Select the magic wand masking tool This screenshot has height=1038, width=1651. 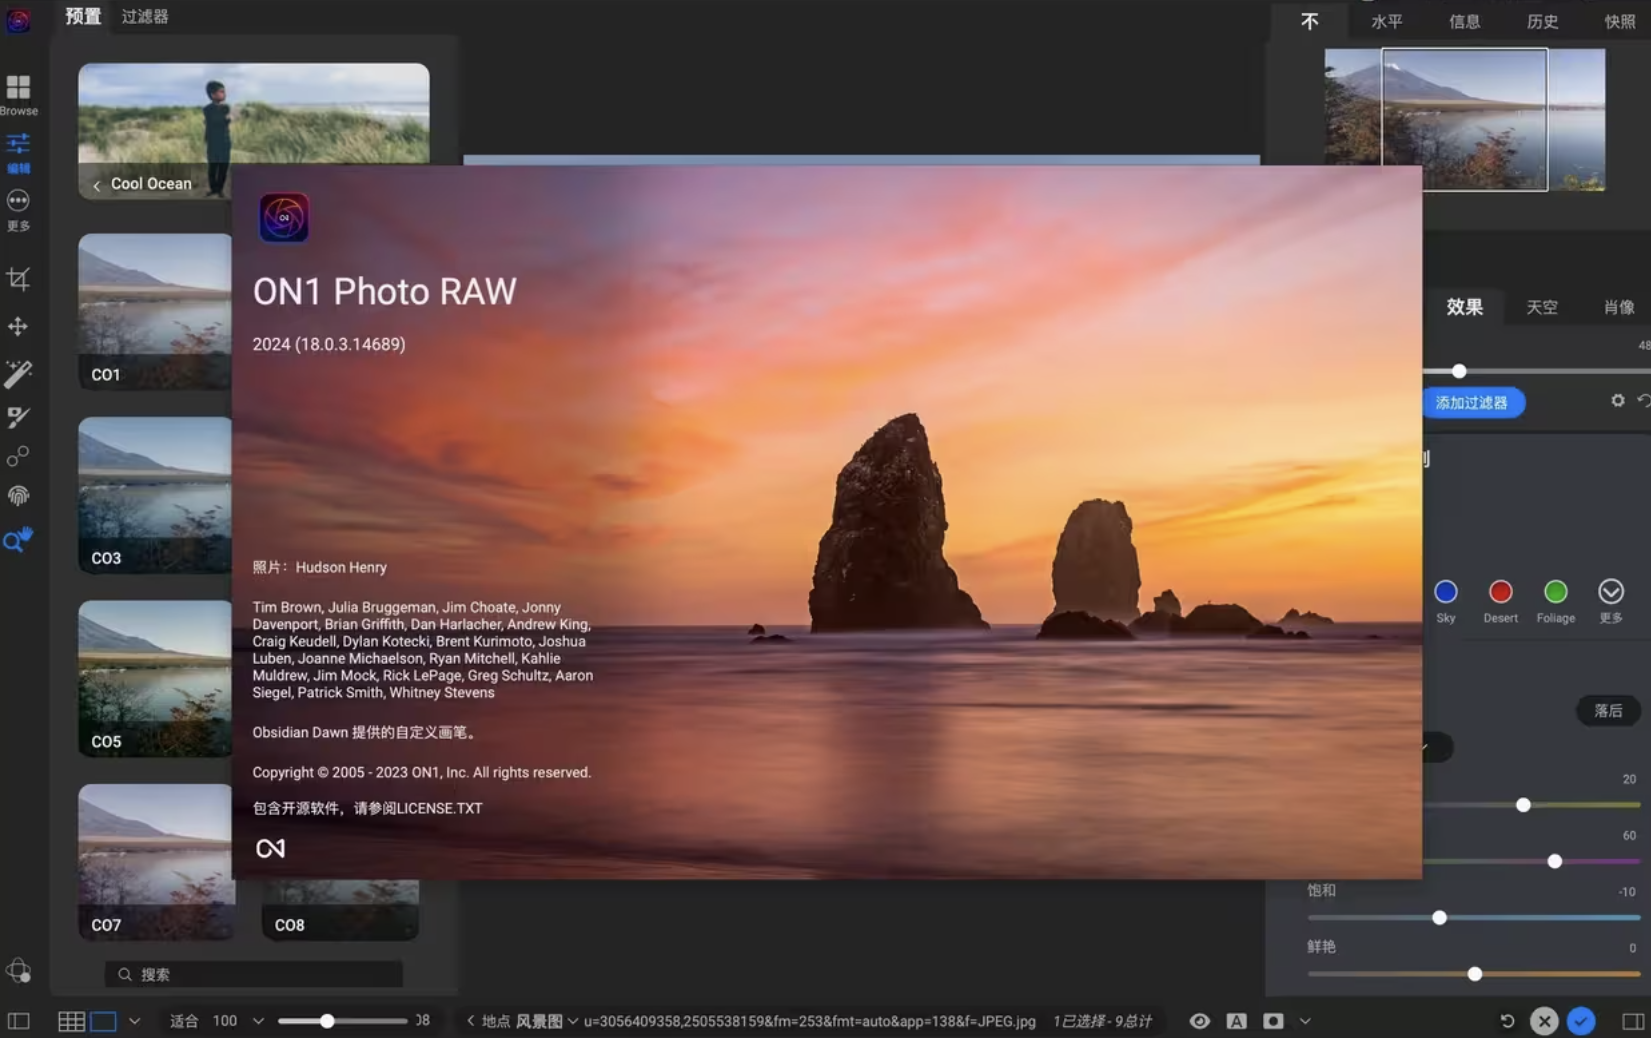point(18,373)
